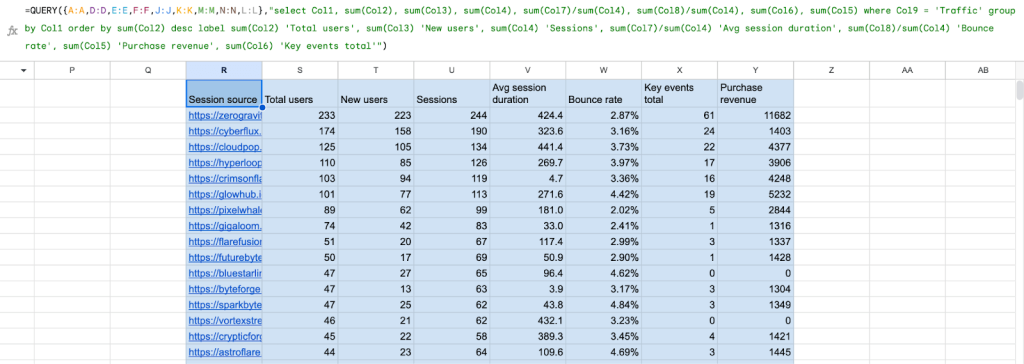Open the https://futurebyte link

pos(225,257)
